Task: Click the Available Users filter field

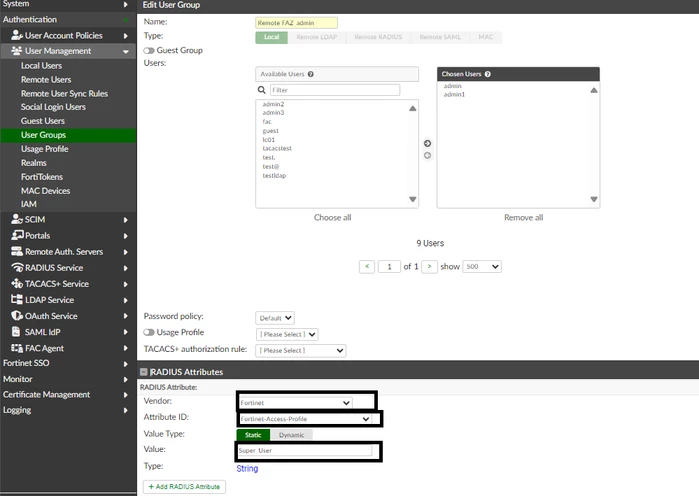Action: (335, 90)
